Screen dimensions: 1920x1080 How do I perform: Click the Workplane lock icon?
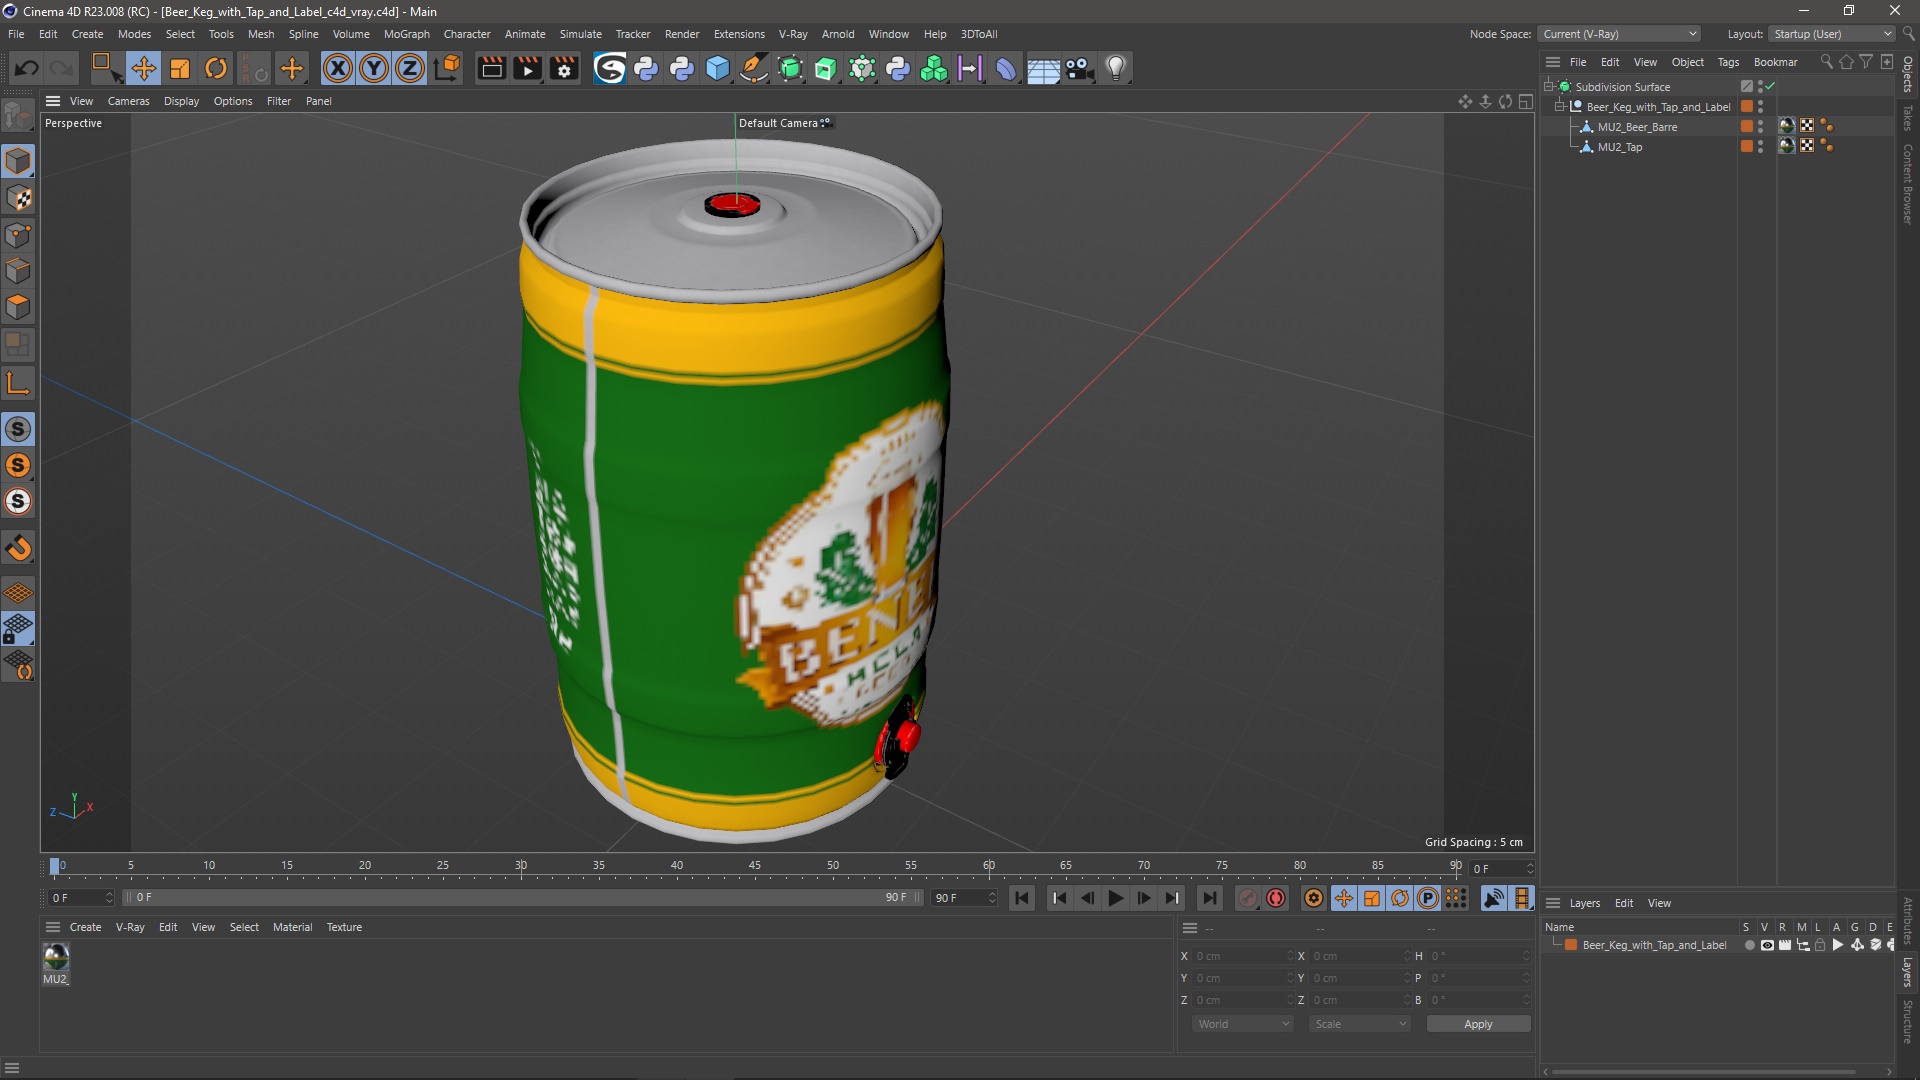(x=18, y=629)
